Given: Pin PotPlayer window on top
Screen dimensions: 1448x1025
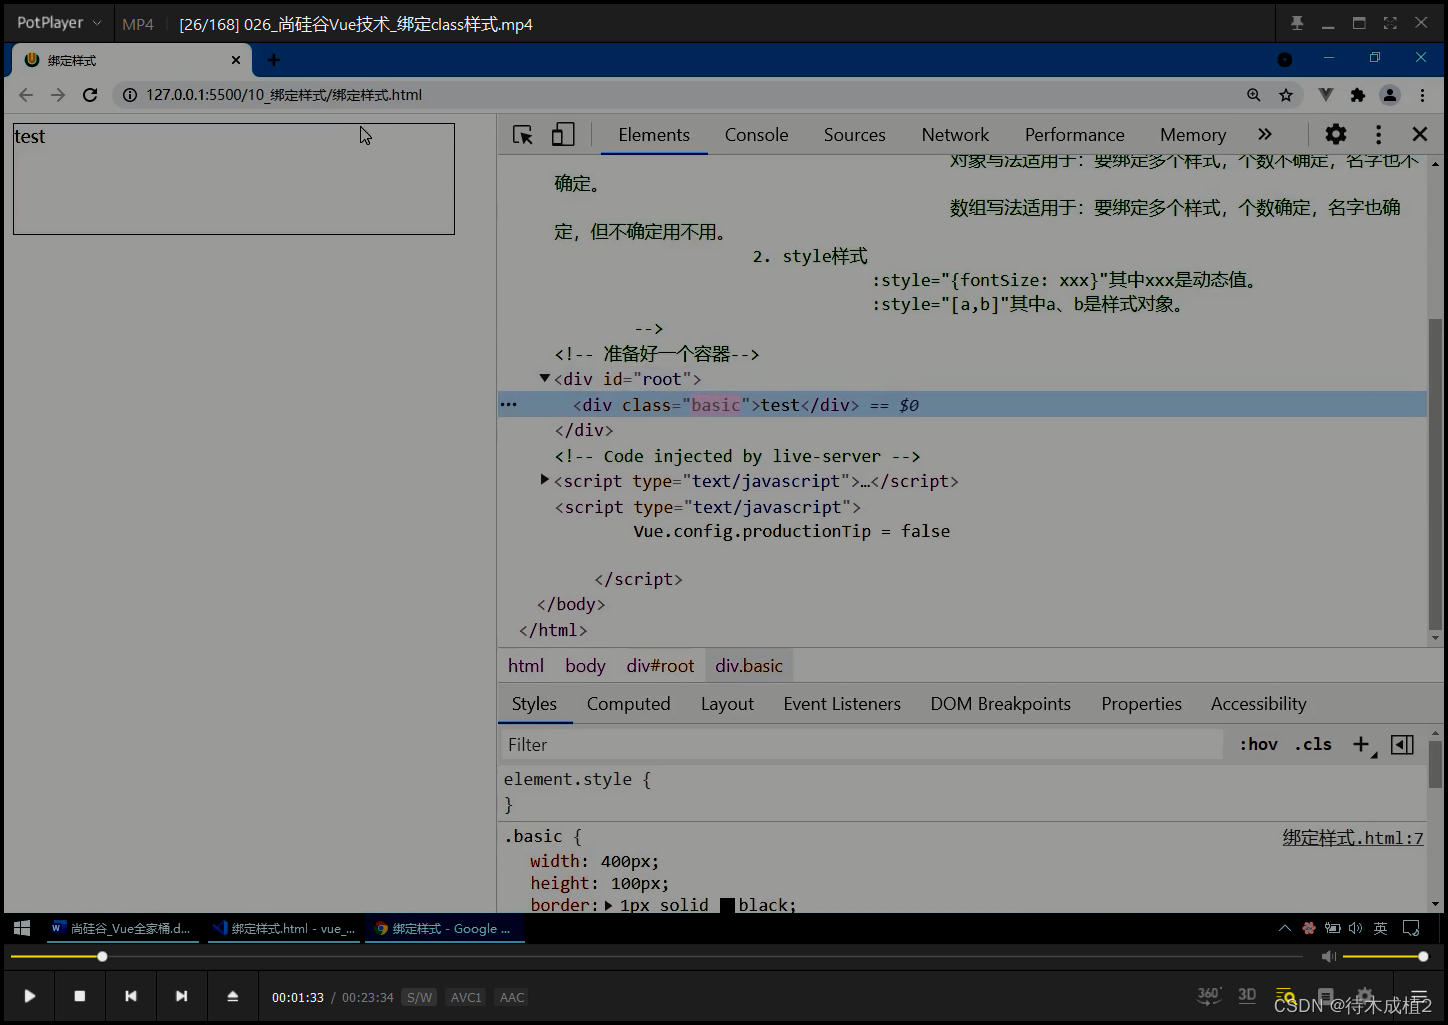Looking at the screenshot, I should point(1297,23).
